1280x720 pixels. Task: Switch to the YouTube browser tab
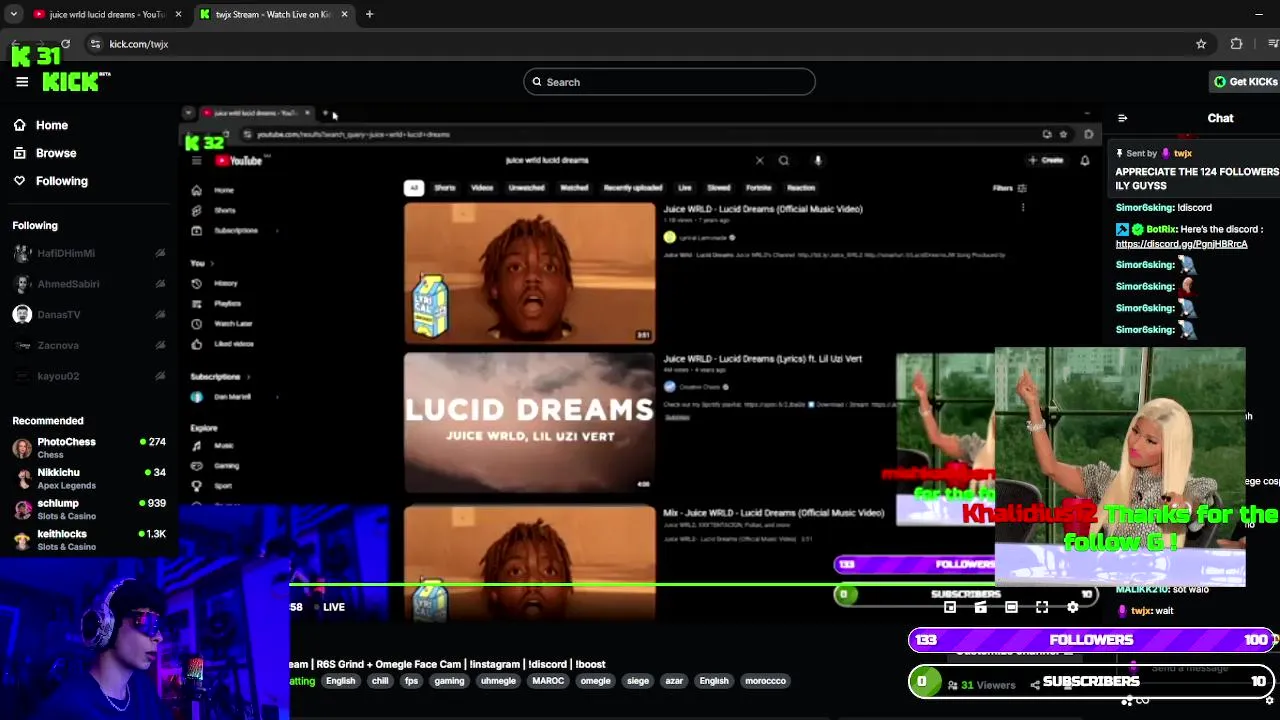pyautogui.click(x=107, y=14)
